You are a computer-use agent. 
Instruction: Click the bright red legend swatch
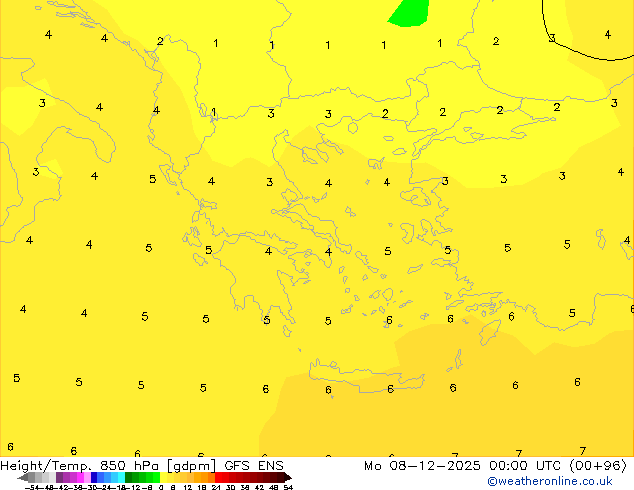pos(218,477)
